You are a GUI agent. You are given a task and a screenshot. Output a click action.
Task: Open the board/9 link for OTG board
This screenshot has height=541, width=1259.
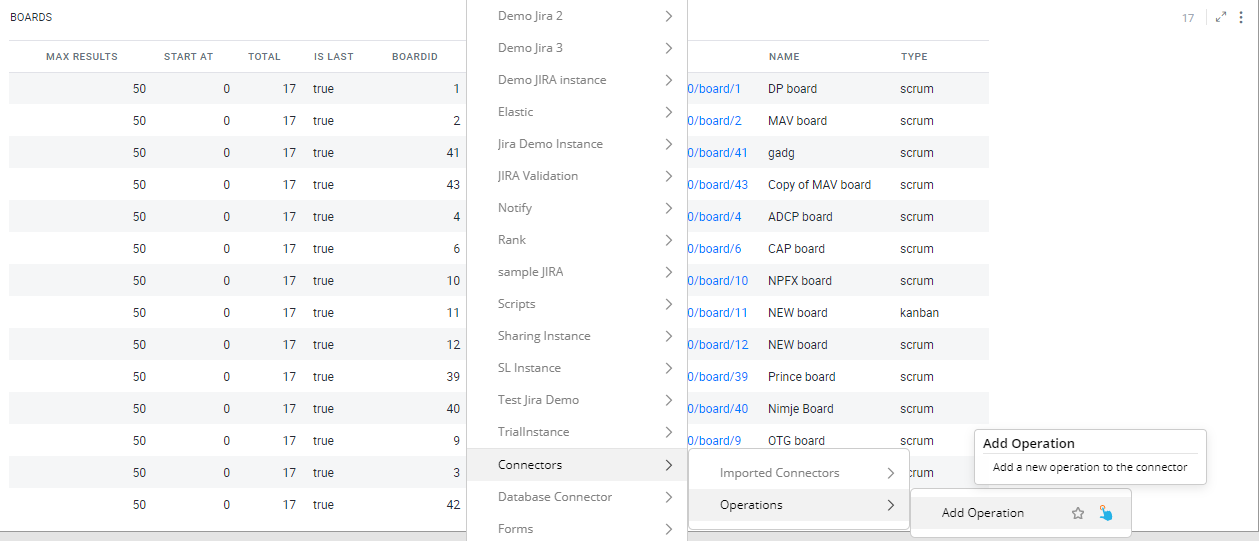point(715,441)
